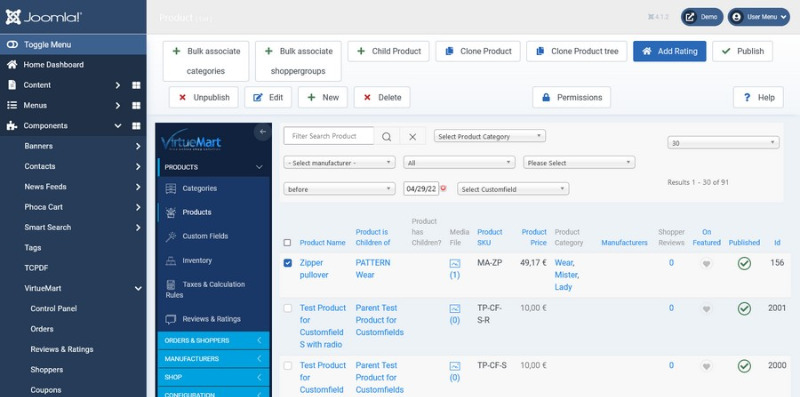
Task: Open the PATTERN Wear parent product link
Action: pyautogui.click(x=373, y=269)
